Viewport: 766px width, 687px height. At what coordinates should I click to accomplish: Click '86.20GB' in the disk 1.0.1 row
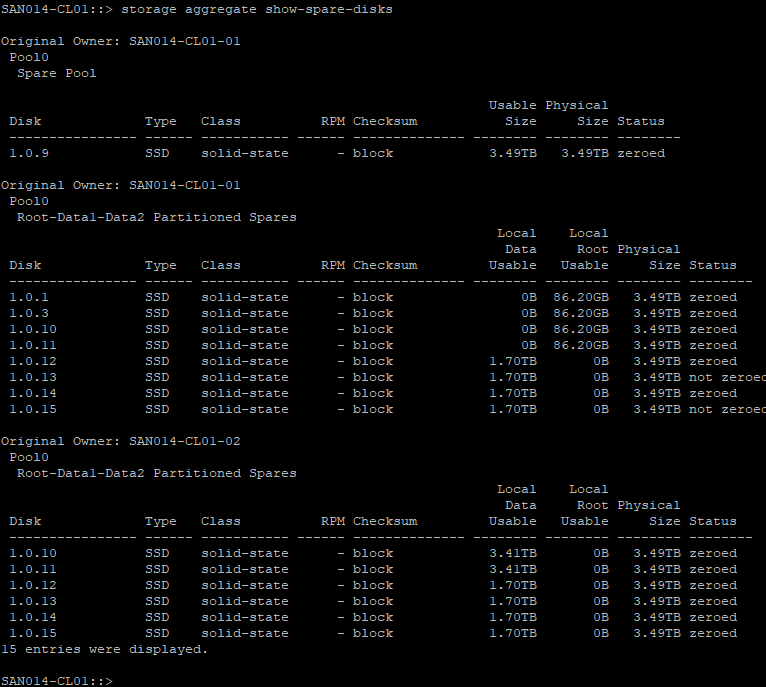pyautogui.click(x=581, y=298)
